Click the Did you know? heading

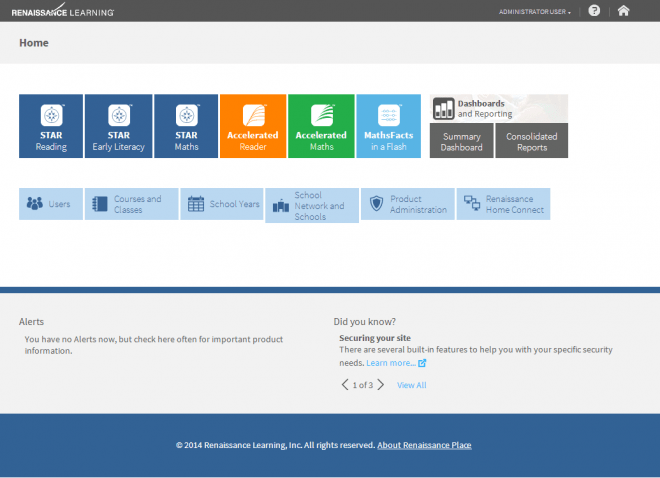point(365,322)
